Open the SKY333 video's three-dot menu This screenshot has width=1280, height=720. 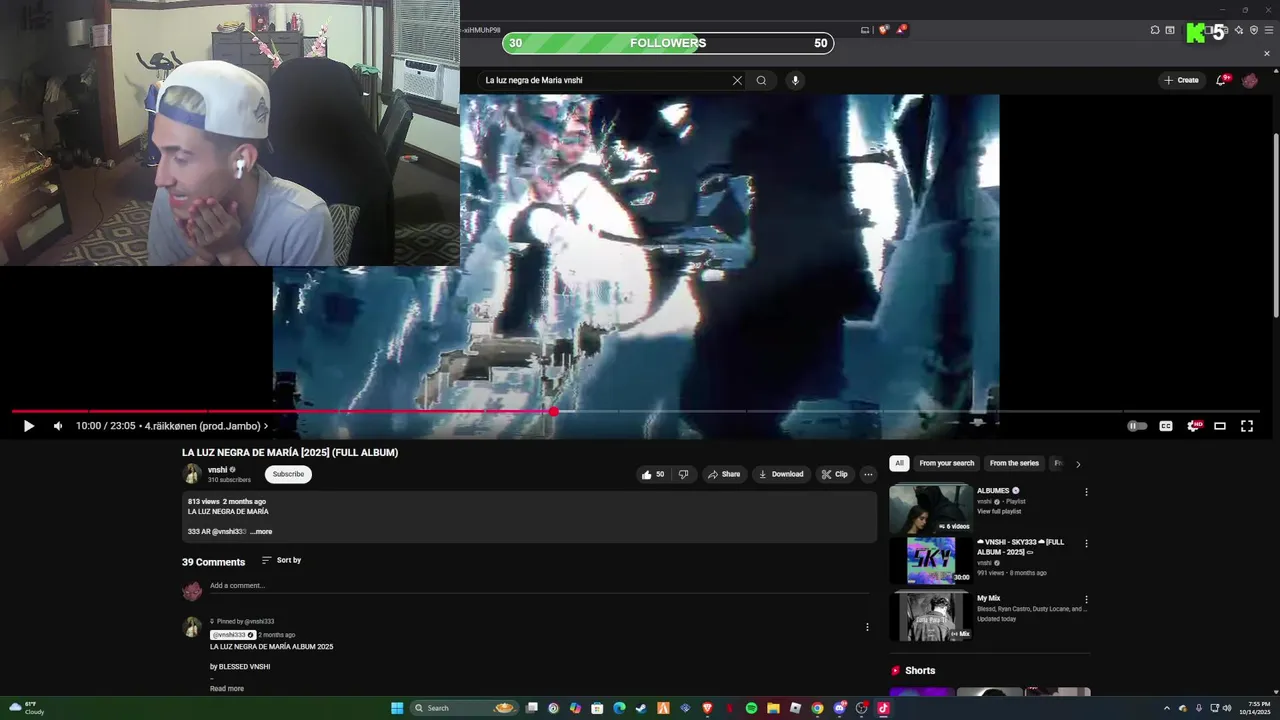tap(1086, 544)
